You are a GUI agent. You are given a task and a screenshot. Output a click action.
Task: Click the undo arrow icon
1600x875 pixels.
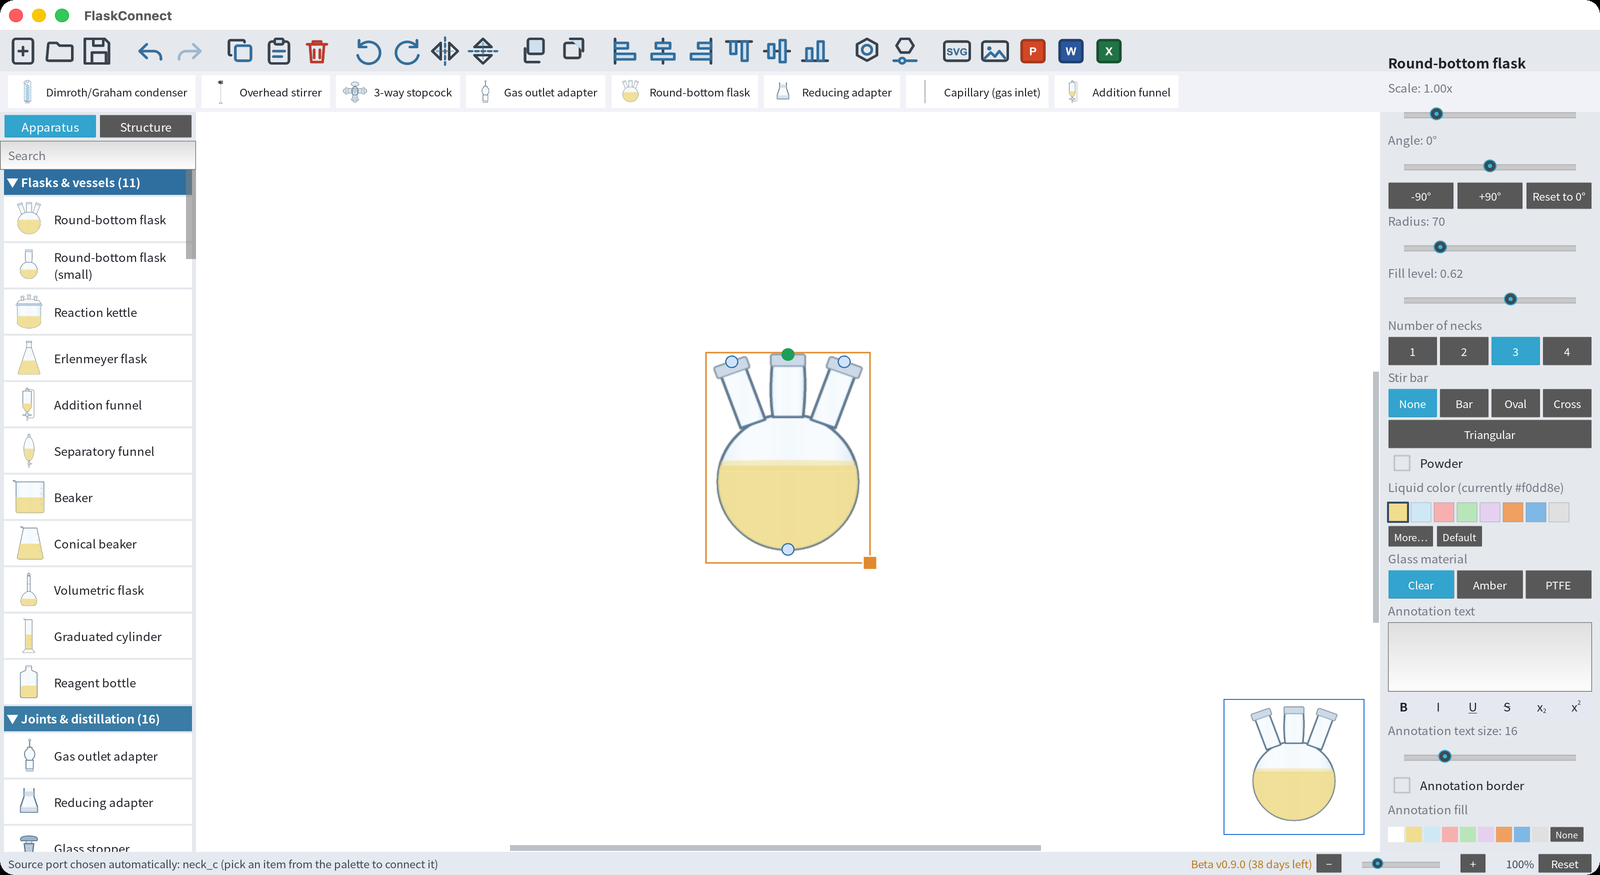click(x=150, y=51)
